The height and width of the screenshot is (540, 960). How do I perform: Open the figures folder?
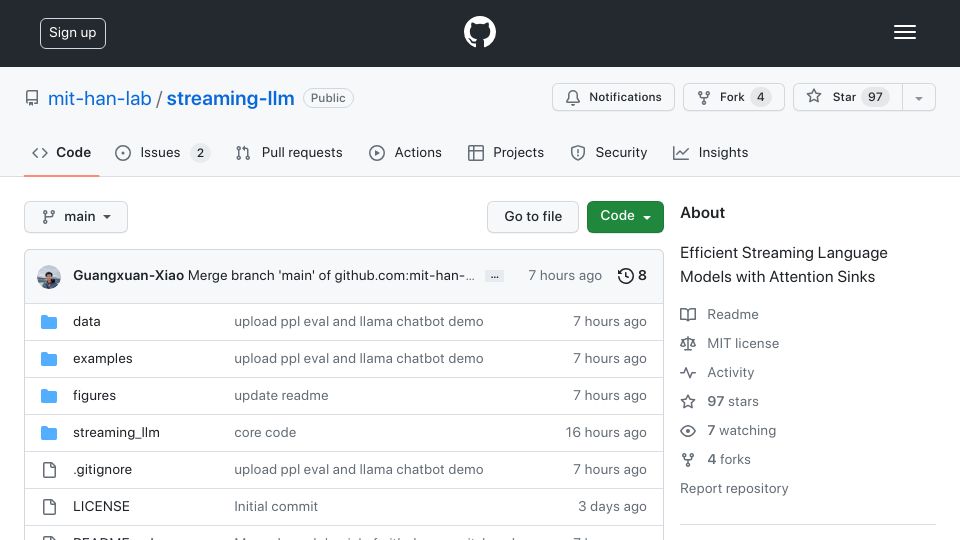(x=94, y=396)
